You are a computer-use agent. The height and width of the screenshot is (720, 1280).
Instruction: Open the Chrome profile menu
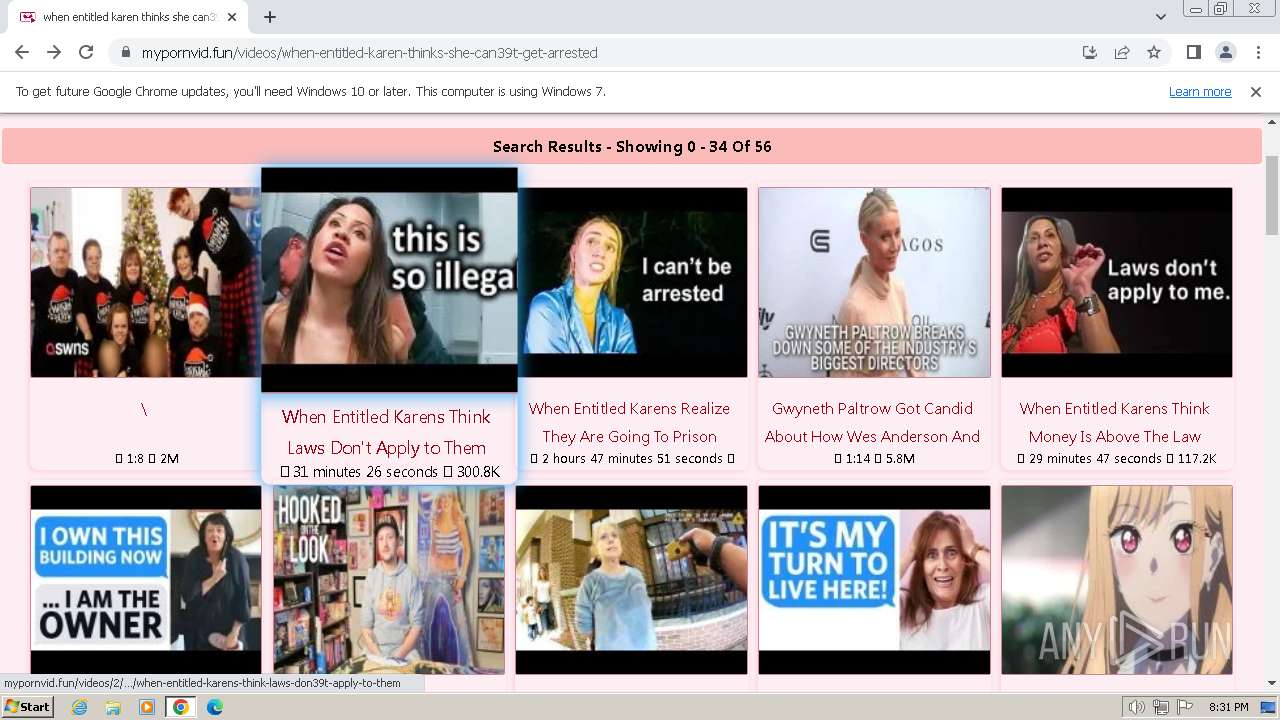1225,52
